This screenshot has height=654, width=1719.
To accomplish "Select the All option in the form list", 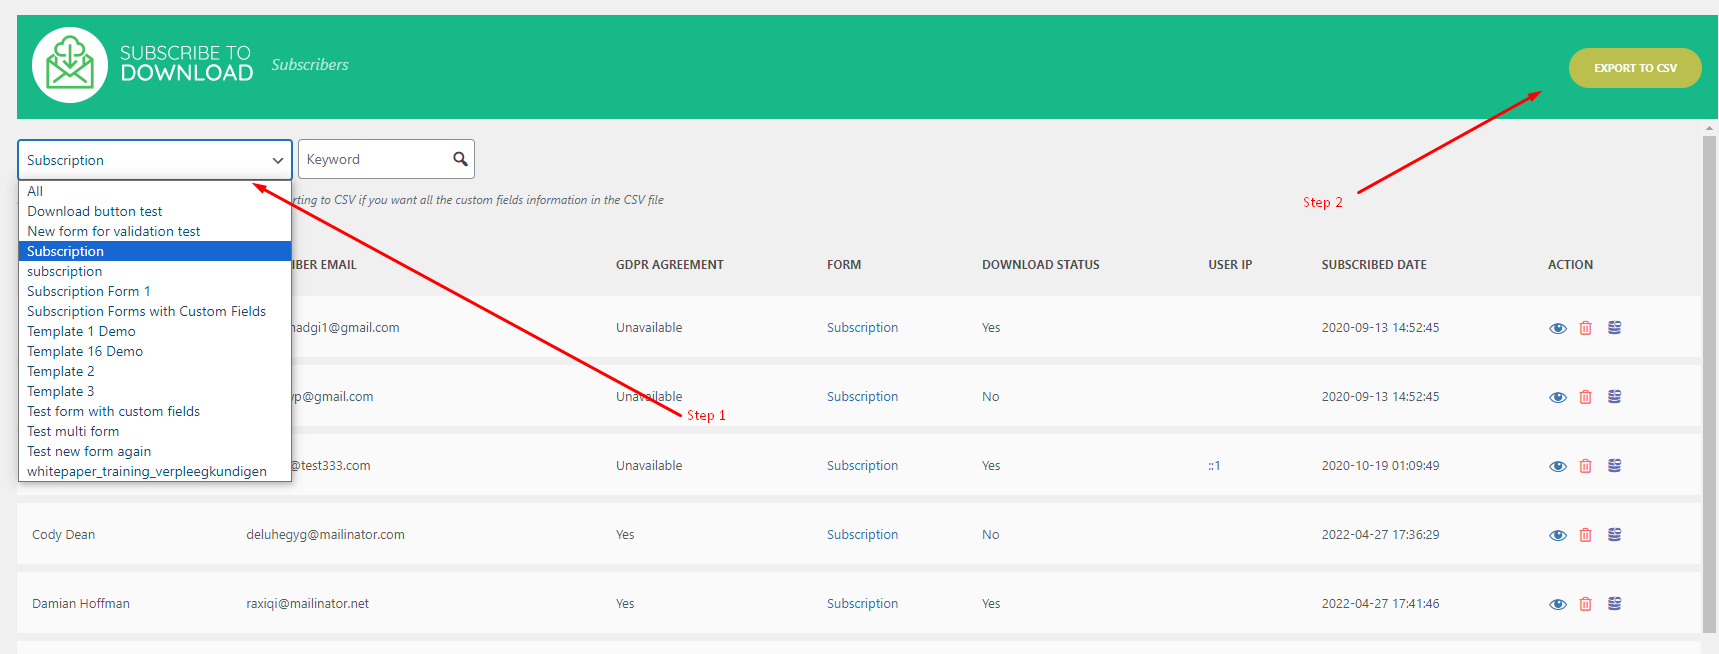I will [155, 191].
